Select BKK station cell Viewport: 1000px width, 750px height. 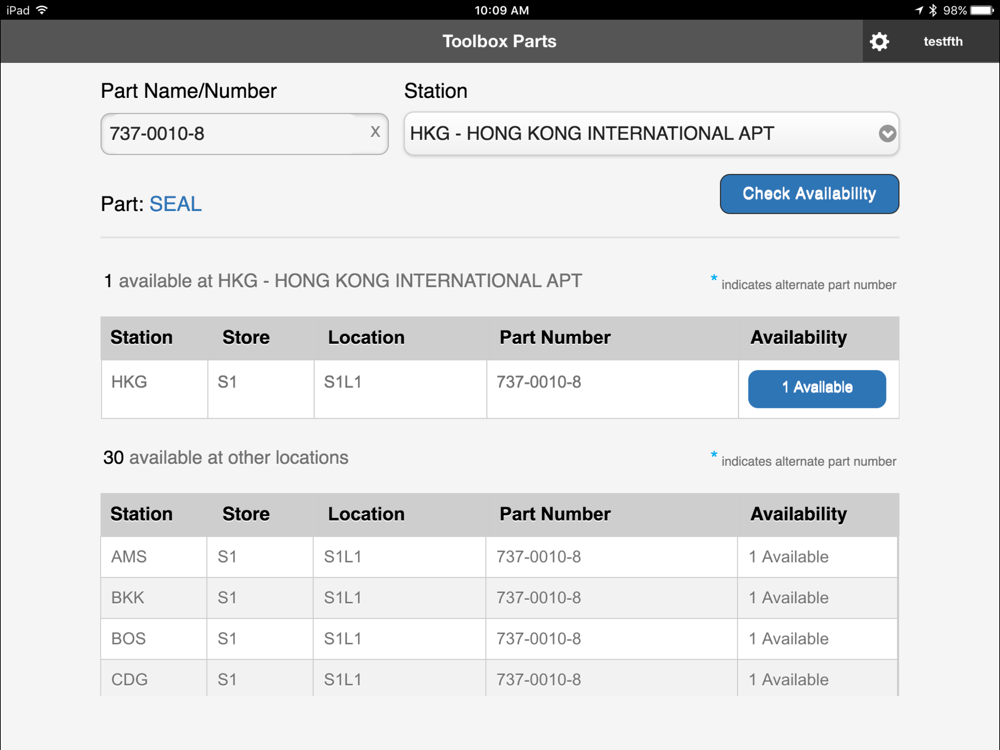point(154,598)
